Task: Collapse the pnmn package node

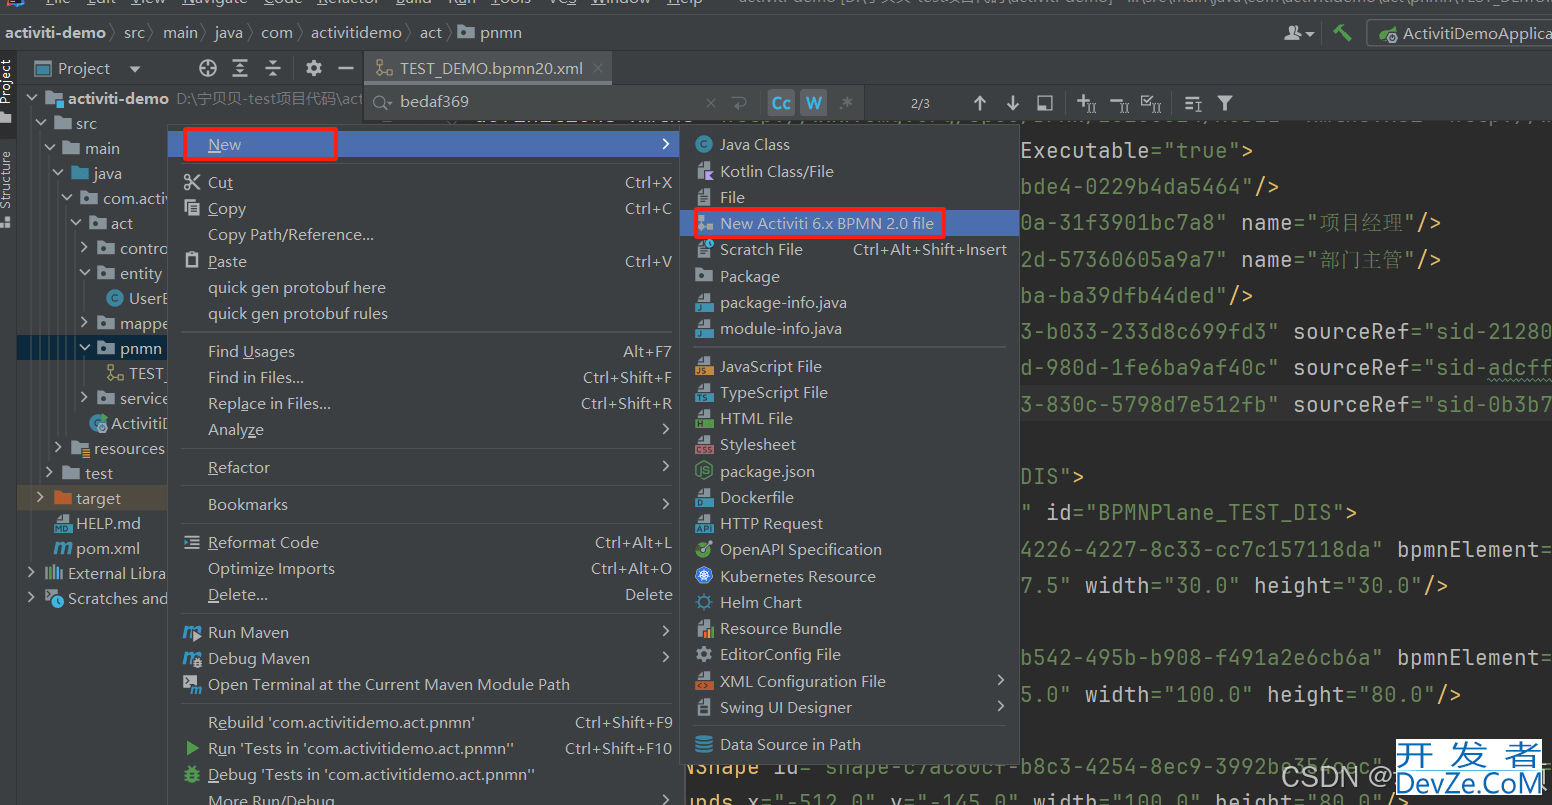Action: 85,348
